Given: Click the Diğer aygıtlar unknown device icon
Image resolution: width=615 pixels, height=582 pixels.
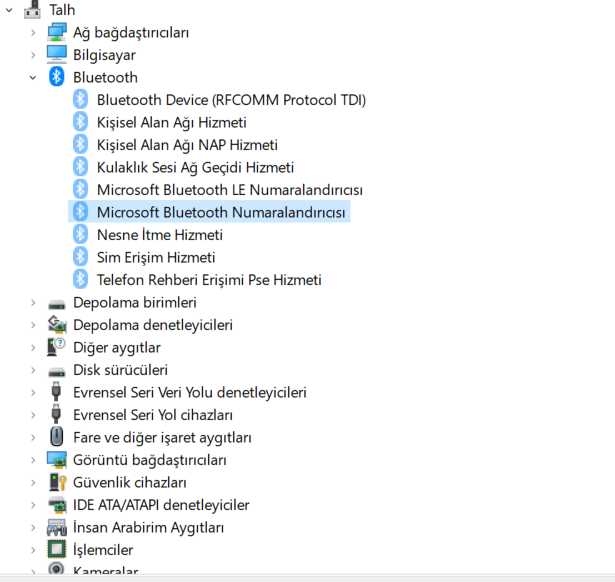Looking at the screenshot, I should point(56,347).
